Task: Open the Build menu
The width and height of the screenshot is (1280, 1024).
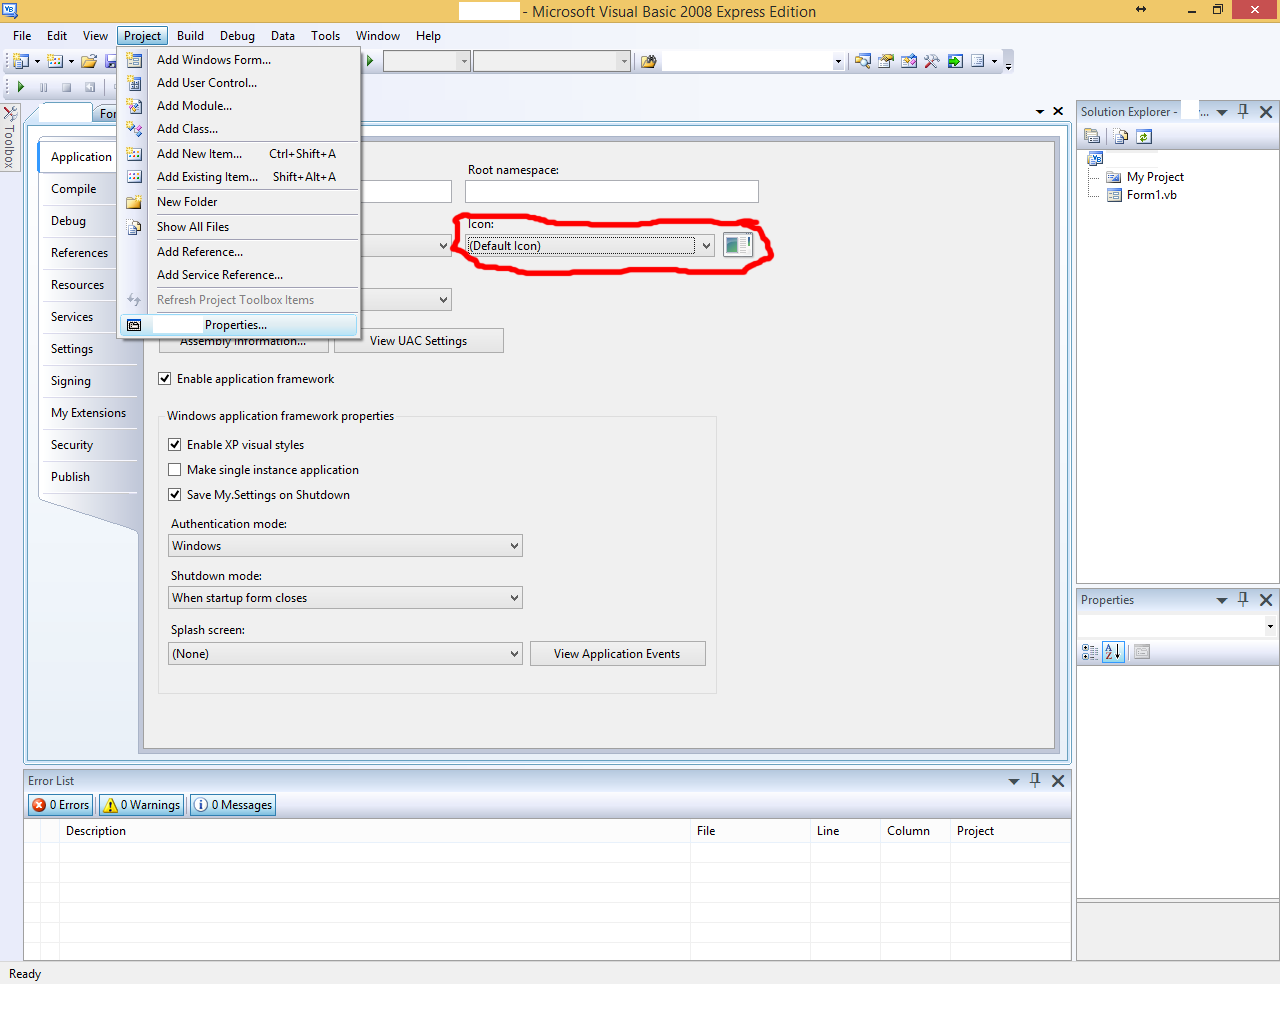Action: pyautogui.click(x=190, y=36)
